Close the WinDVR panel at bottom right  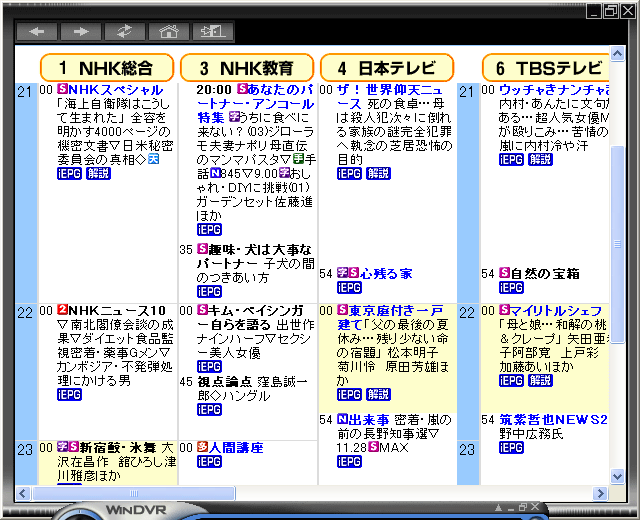pyautogui.click(x=535, y=507)
